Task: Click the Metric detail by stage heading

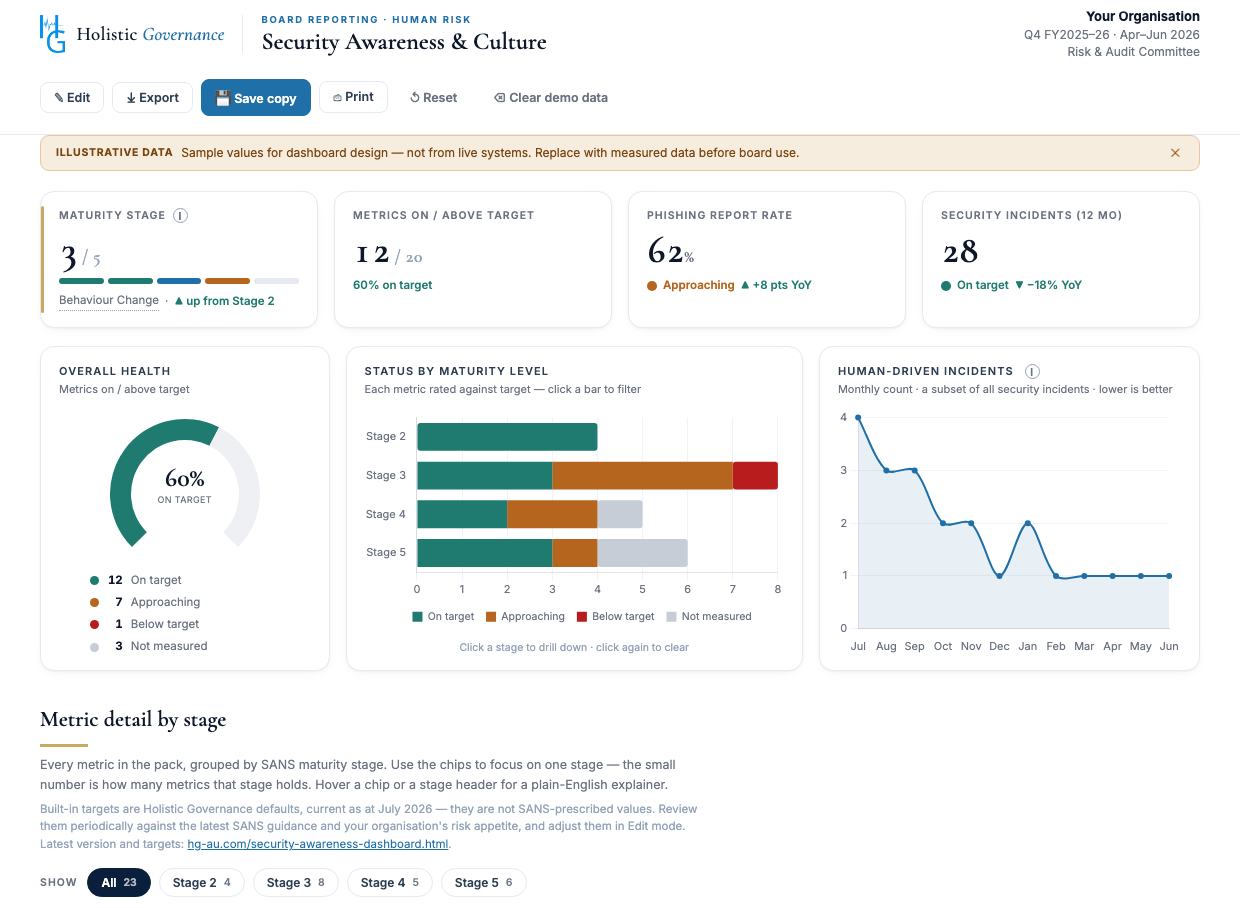Action: coord(133,719)
